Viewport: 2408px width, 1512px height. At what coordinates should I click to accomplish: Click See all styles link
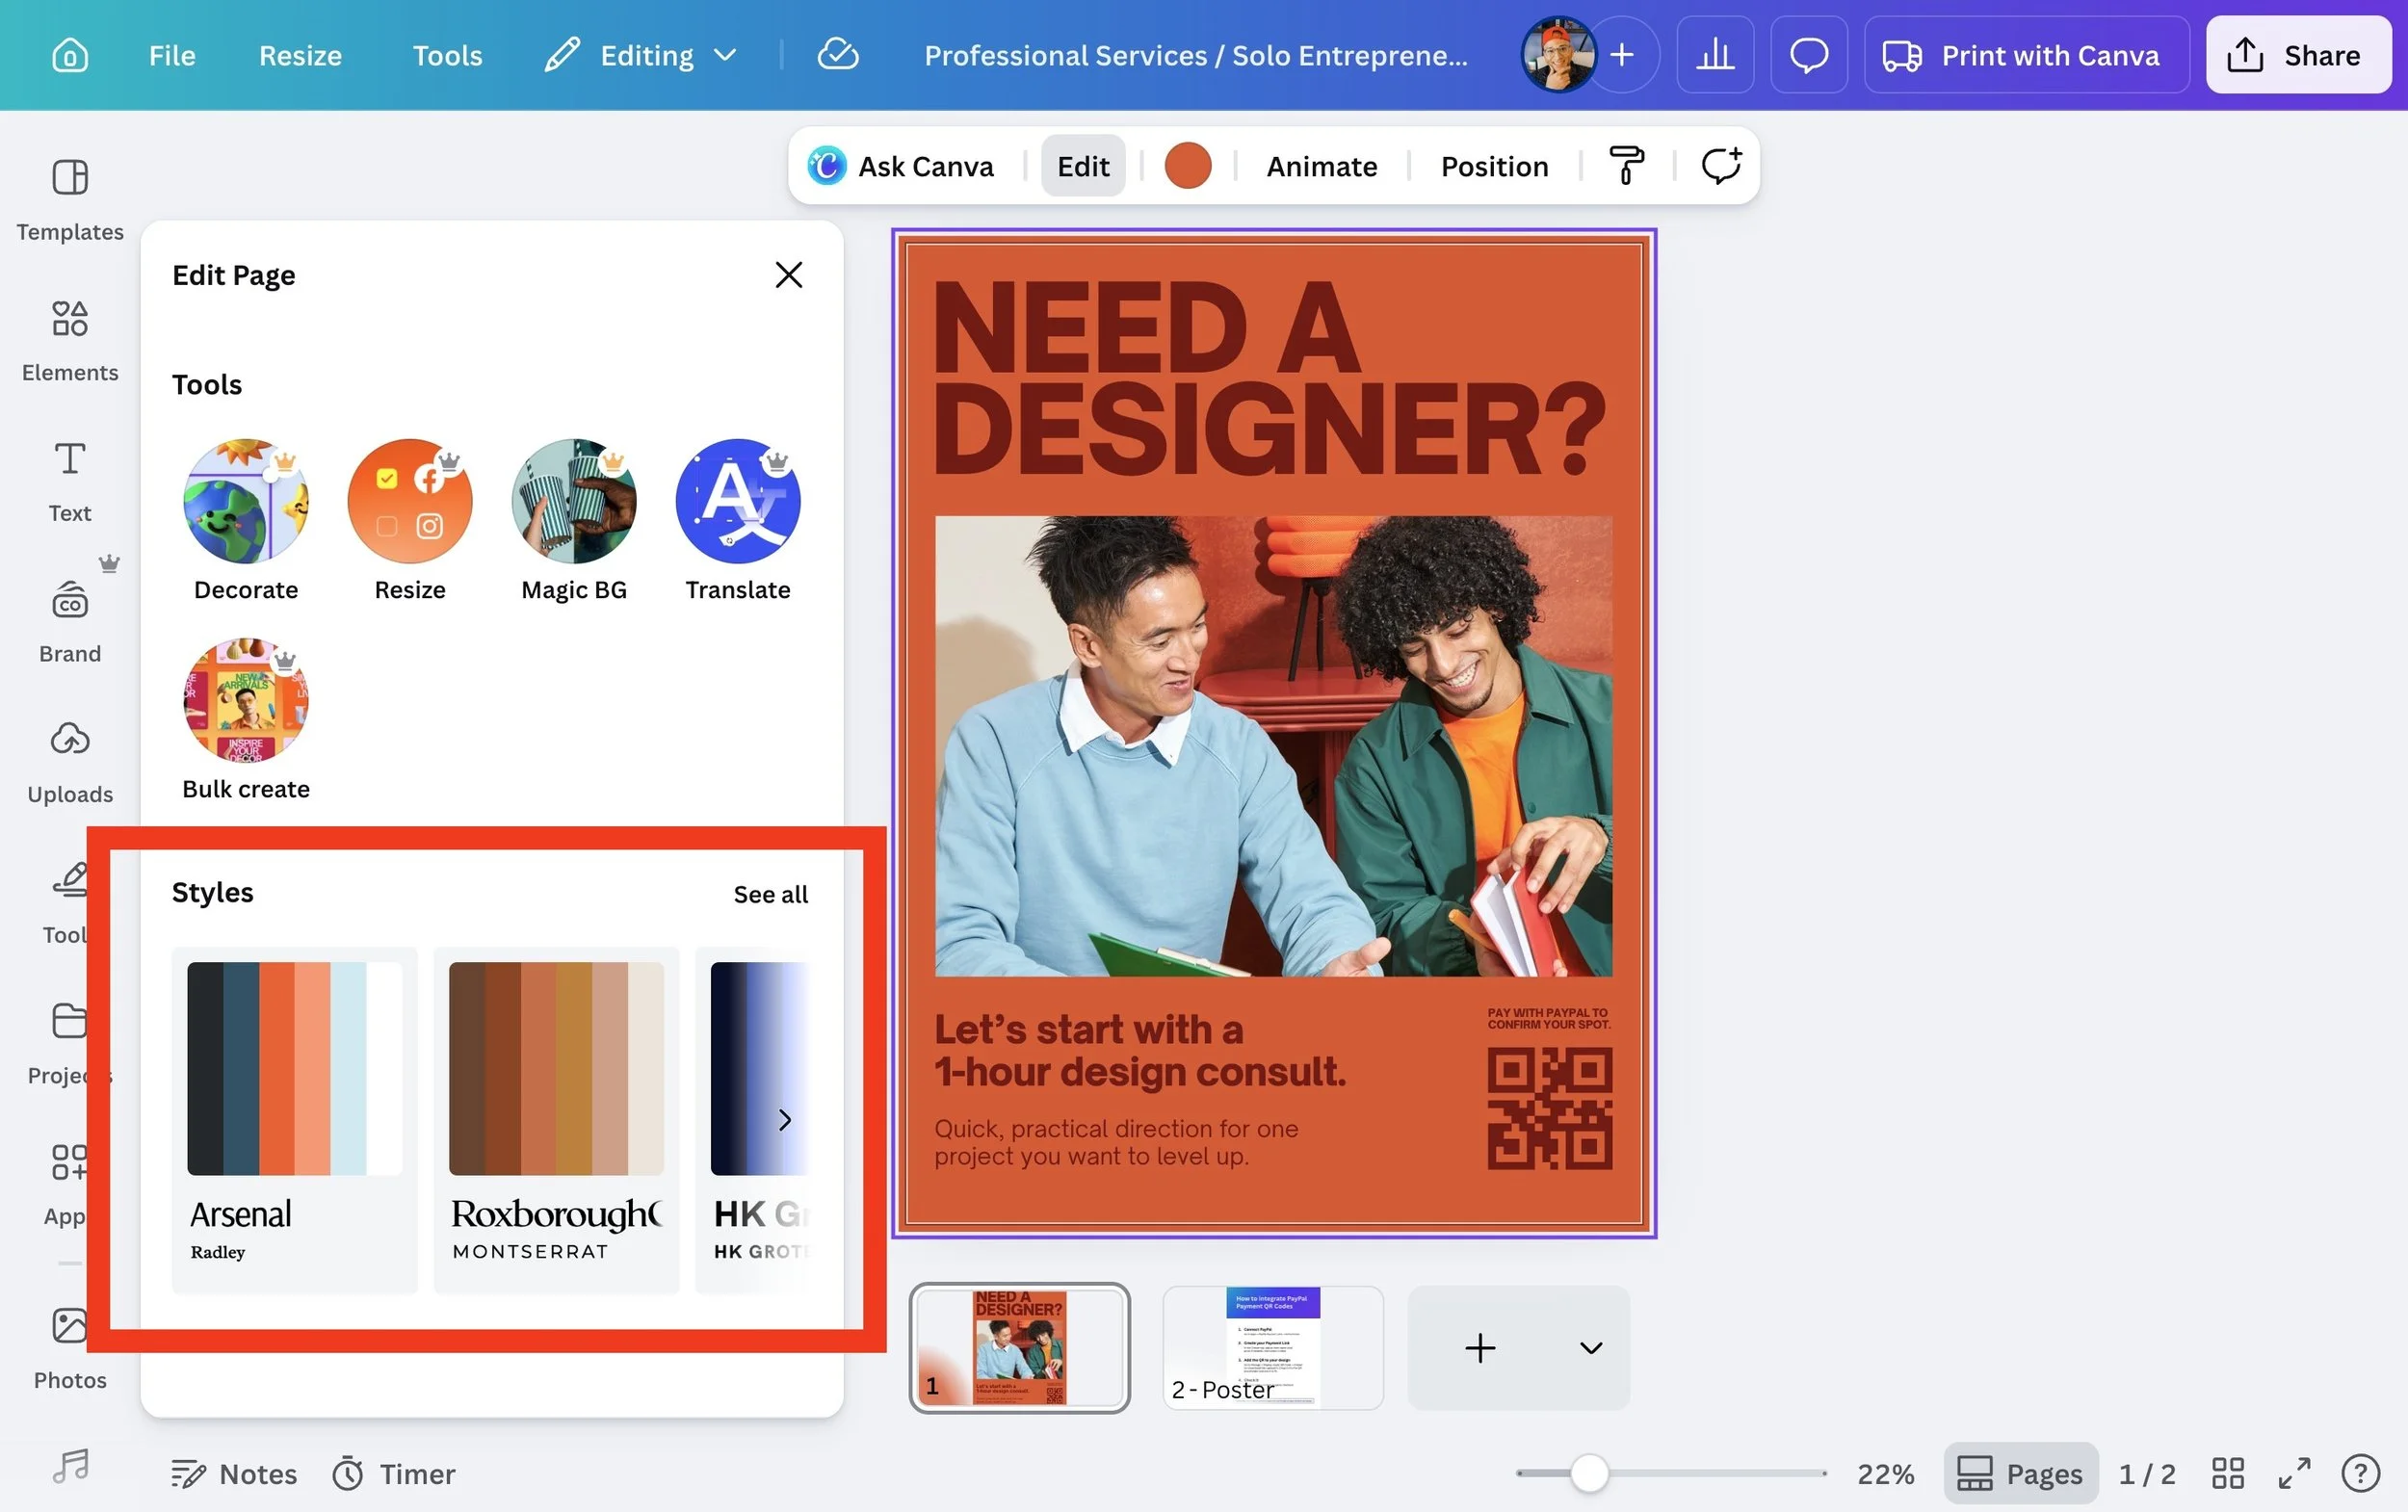(770, 894)
